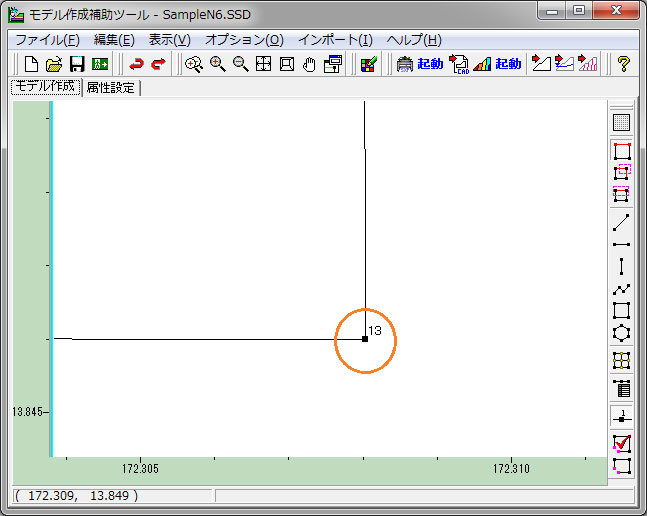Image resolution: width=647 pixels, height=516 pixels.
Task: Select the zoom area magnifier tool
Action: click(194, 64)
